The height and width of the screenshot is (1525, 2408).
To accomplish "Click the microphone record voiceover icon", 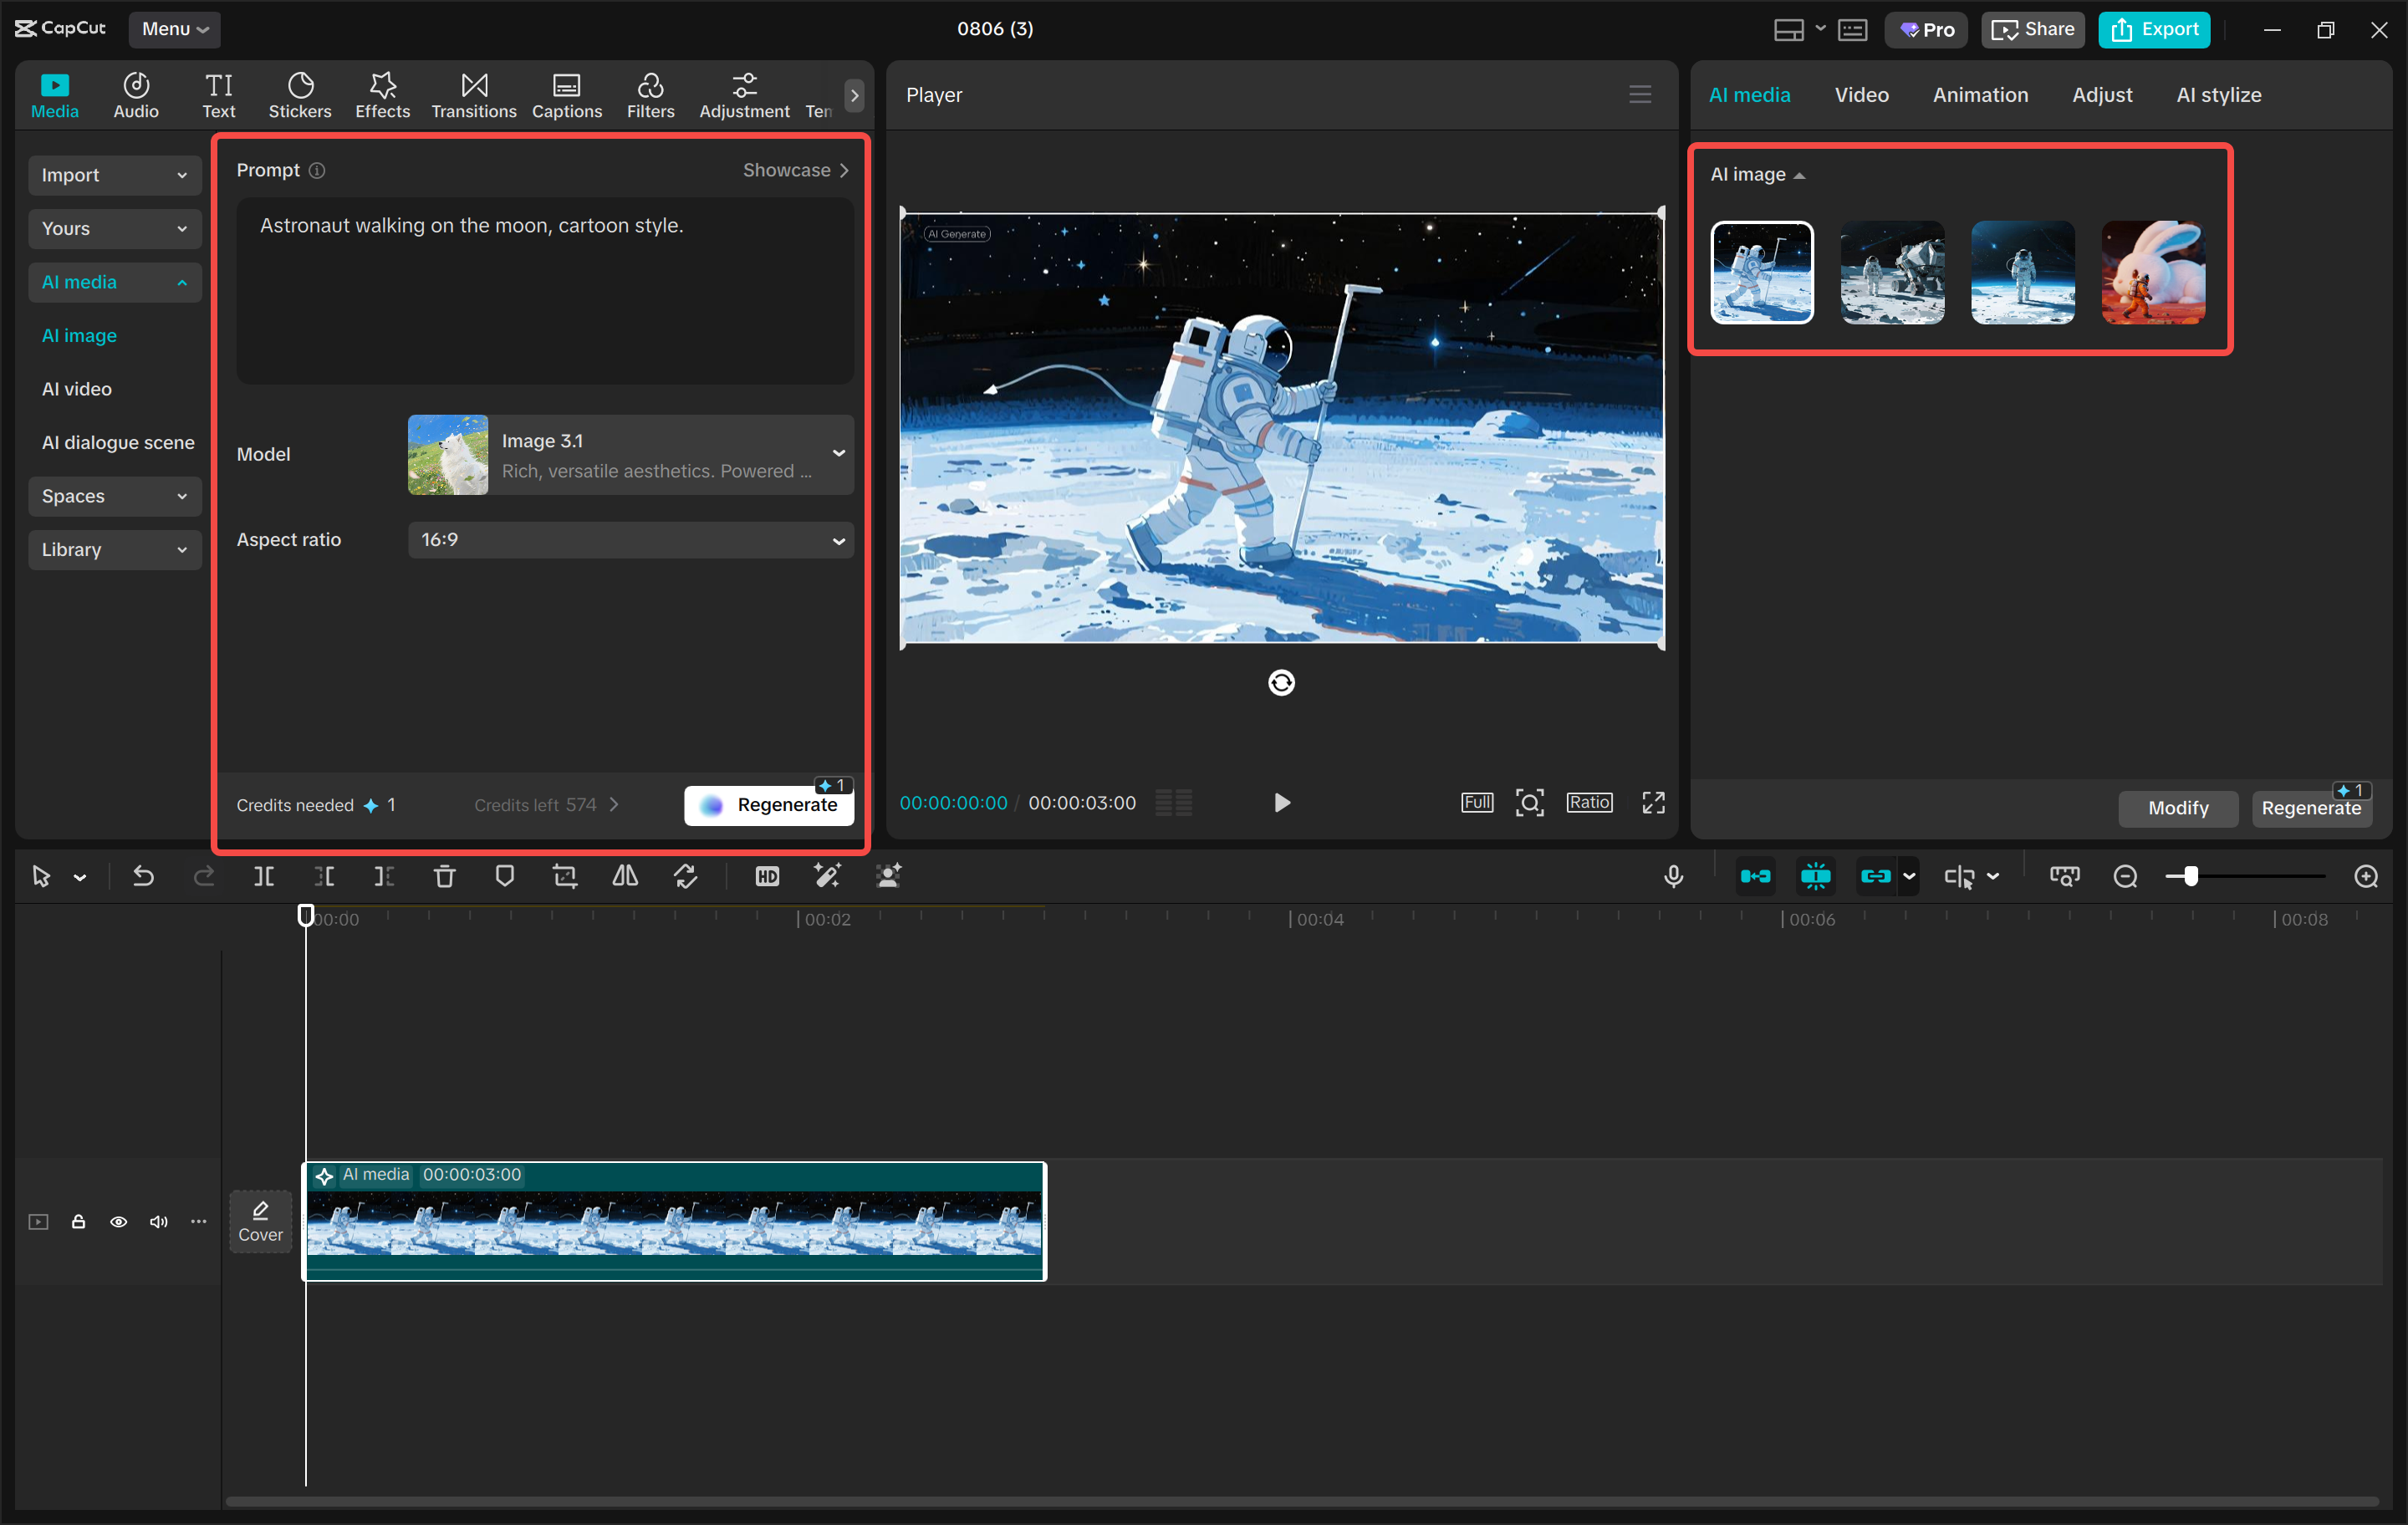I will pyautogui.click(x=1673, y=876).
